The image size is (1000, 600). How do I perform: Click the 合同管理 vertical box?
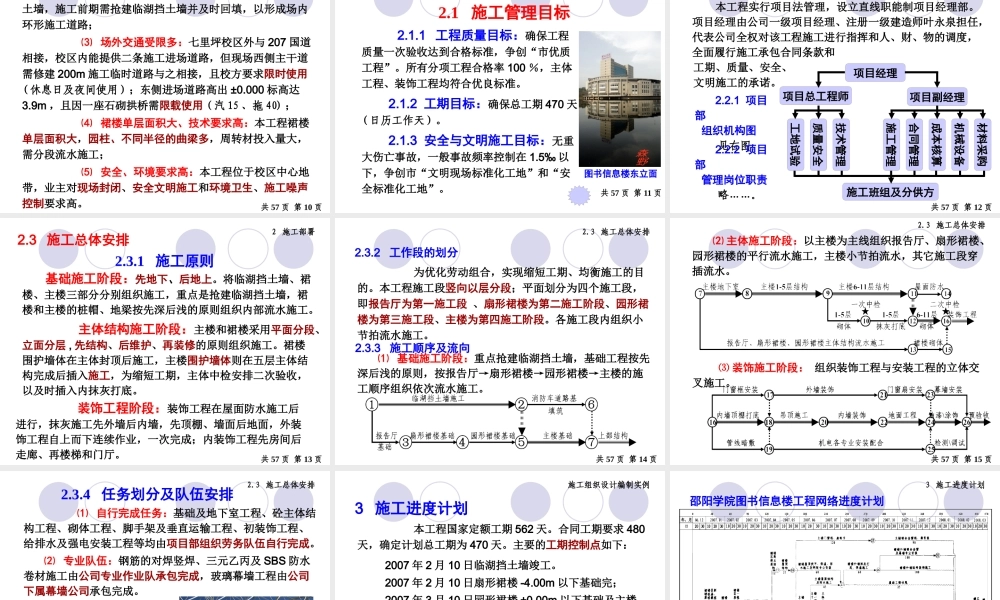pos(913,144)
